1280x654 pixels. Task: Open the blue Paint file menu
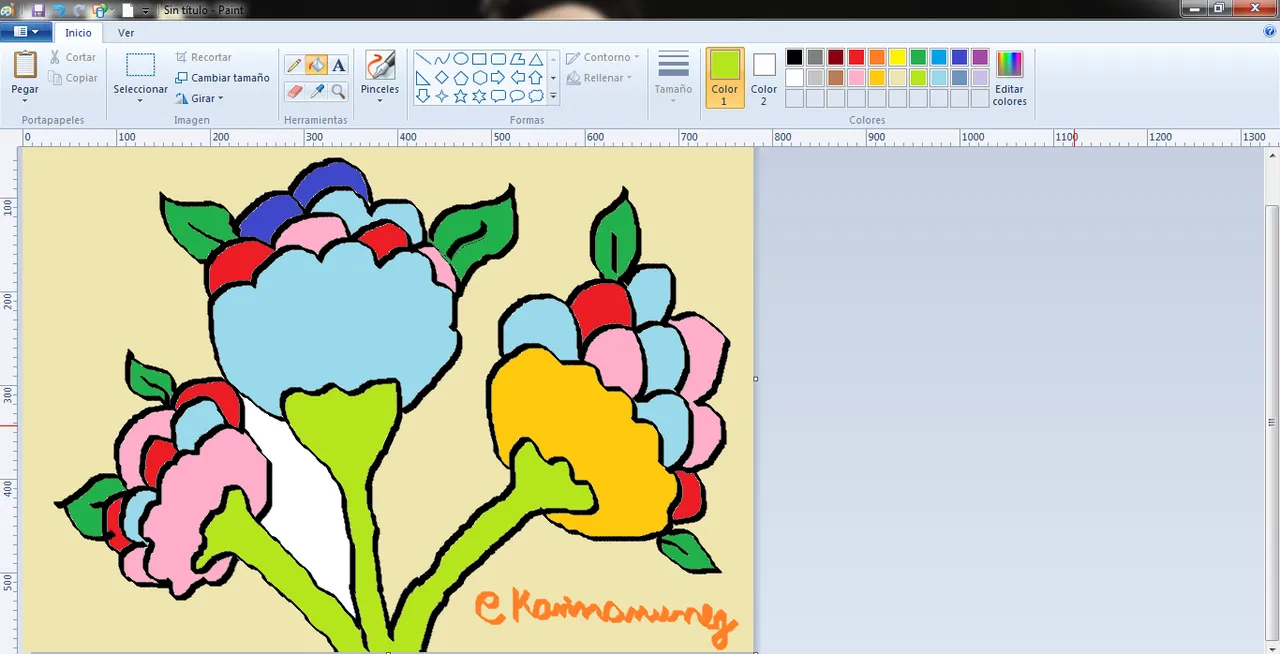pyautogui.click(x=26, y=32)
